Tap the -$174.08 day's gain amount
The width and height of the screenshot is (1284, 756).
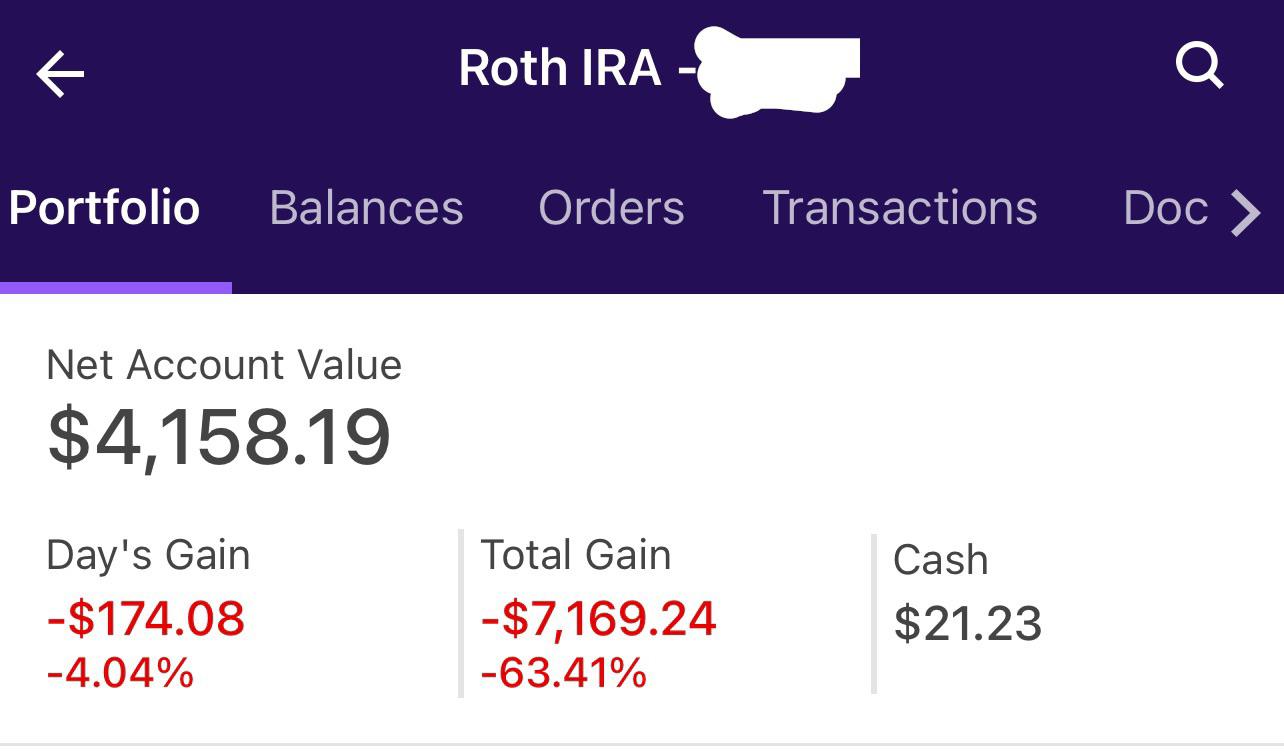tap(146, 618)
